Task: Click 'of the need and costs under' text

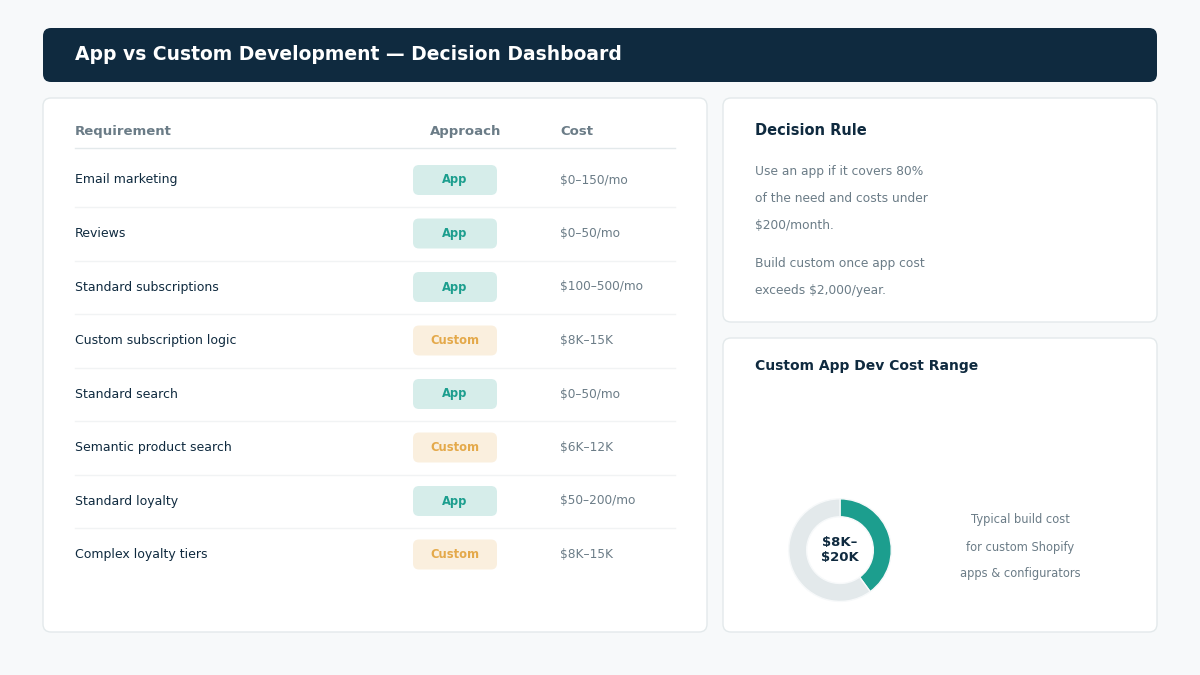Action: [841, 198]
